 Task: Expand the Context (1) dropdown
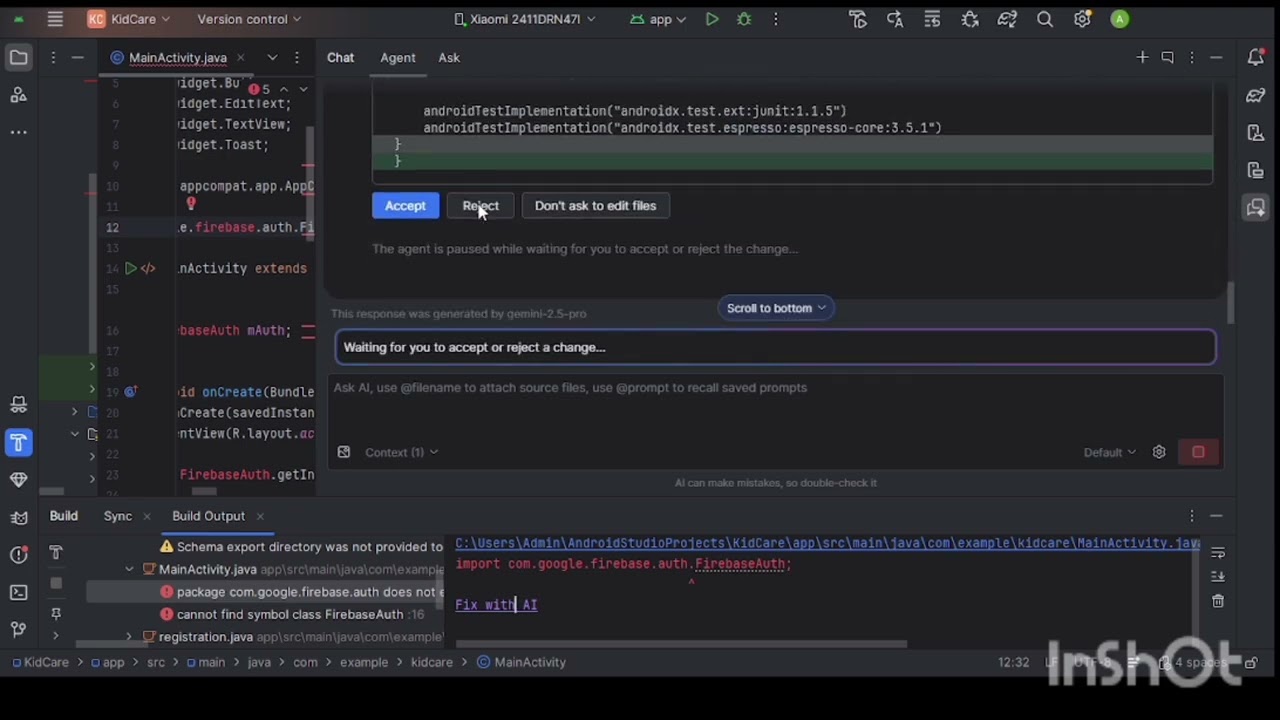(400, 452)
